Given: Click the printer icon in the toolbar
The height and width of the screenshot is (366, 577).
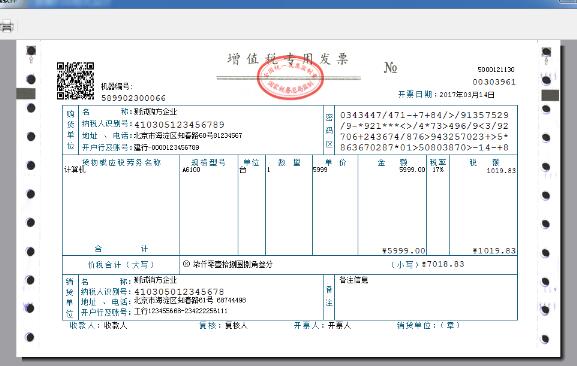Looking at the screenshot, I should pos(6,27).
